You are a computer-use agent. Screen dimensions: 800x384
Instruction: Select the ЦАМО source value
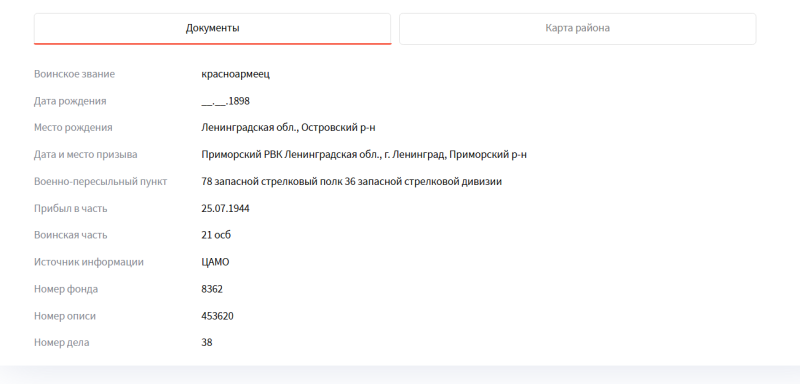(215, 262)
